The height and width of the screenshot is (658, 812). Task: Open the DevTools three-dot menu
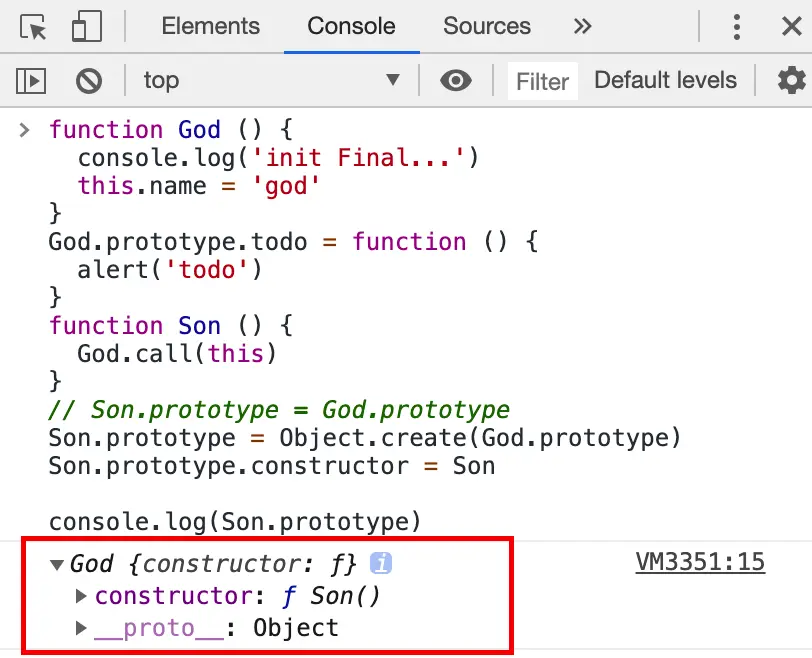pyautogui.click(x=736, y=27)
